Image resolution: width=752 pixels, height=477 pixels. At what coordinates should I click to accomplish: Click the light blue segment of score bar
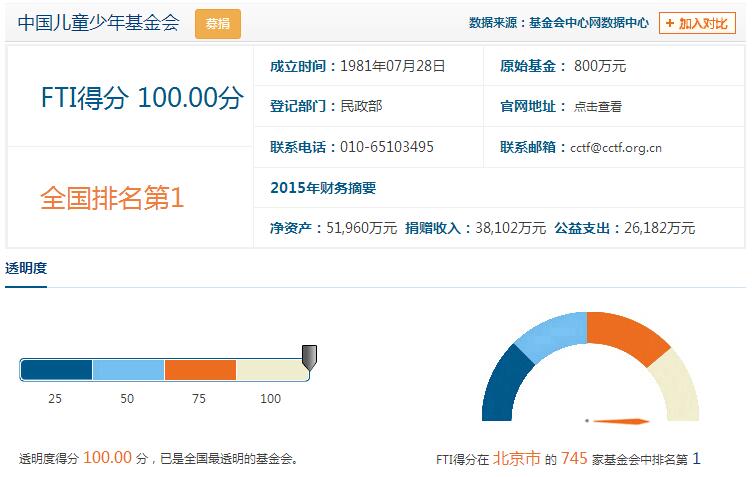pyautogui.click(x=128, y=370)
